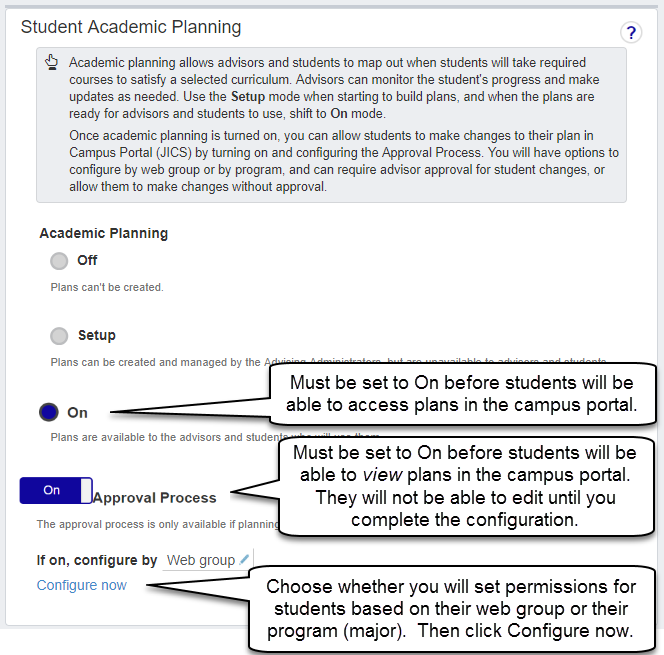The image size is (664, 655).
Task: Click the 'If on, configure by' label
Action: pyautogui.click(x=97, y=560)
